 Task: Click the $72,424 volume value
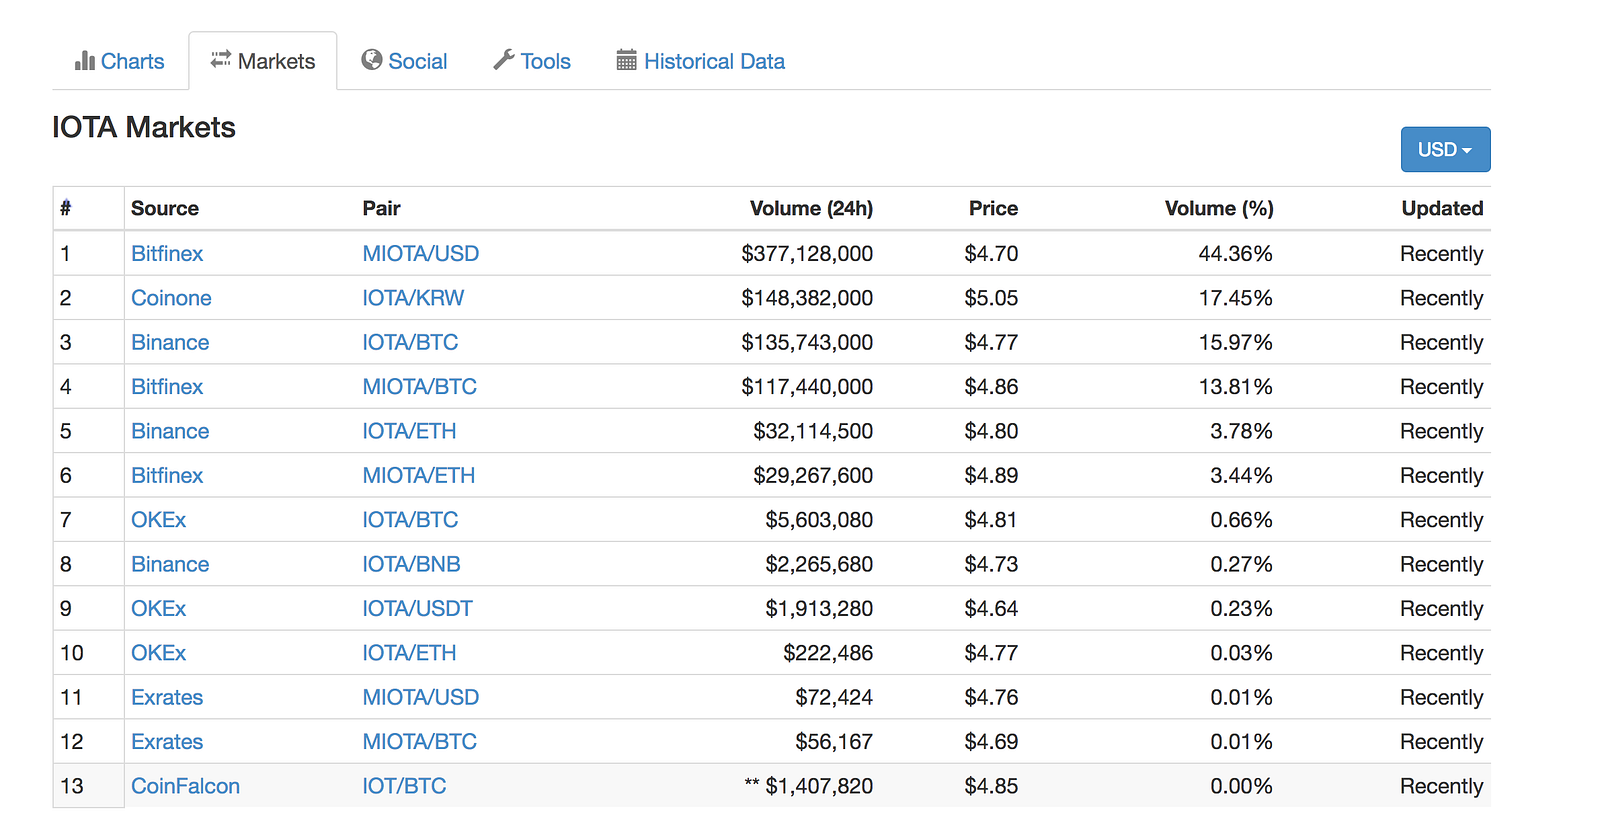coord(834,697)
